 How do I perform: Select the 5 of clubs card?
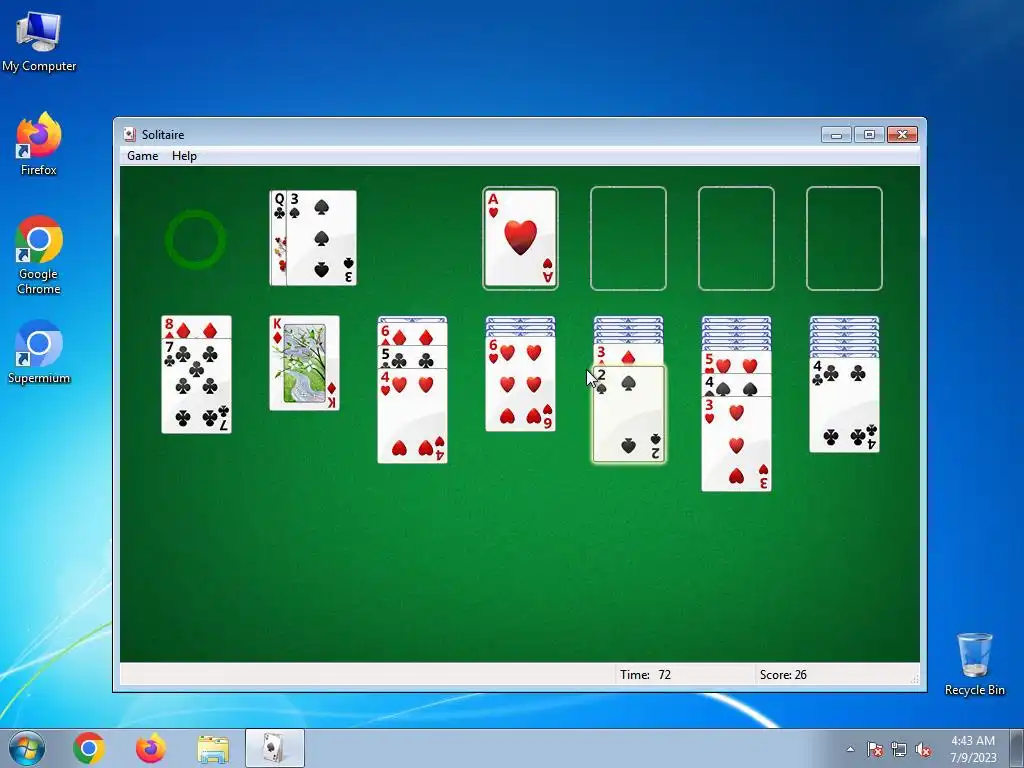coord(412,357)
